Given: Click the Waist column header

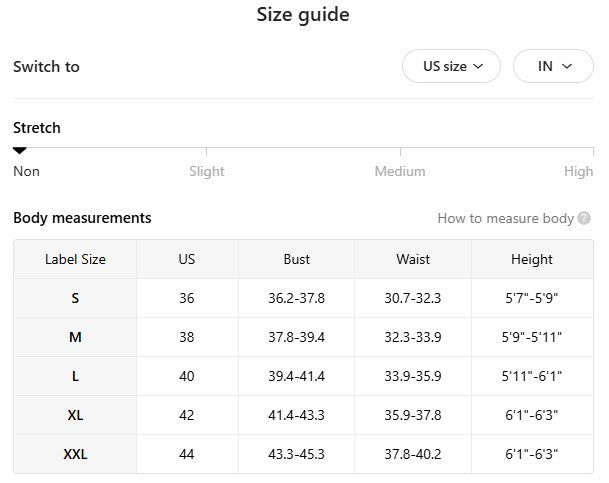Looking at the screenshot, I should [413, 259].
